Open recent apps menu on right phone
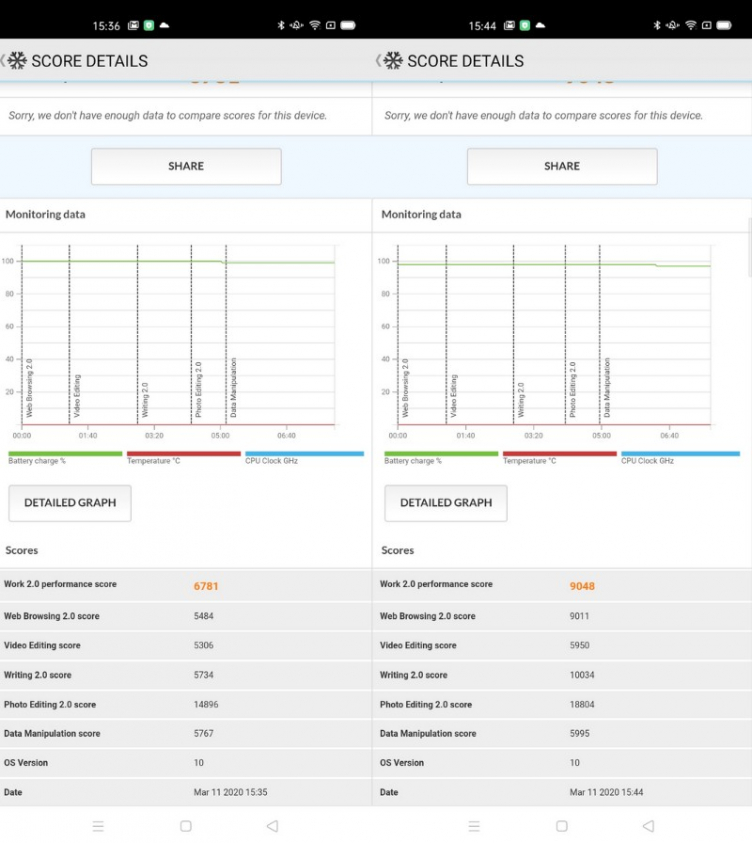 474,826
